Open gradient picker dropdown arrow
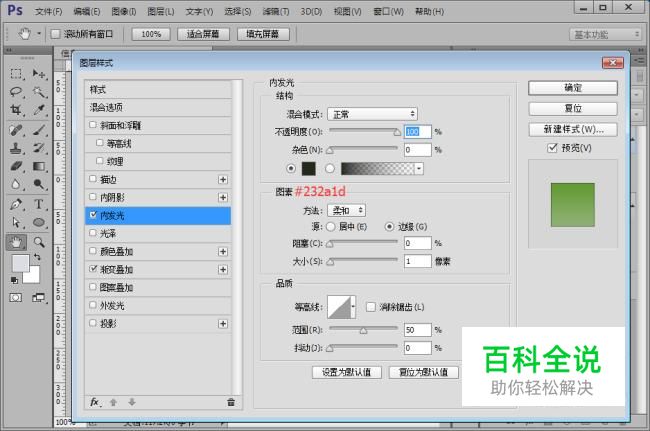The image size is (650, 431). tap(419, 169)
